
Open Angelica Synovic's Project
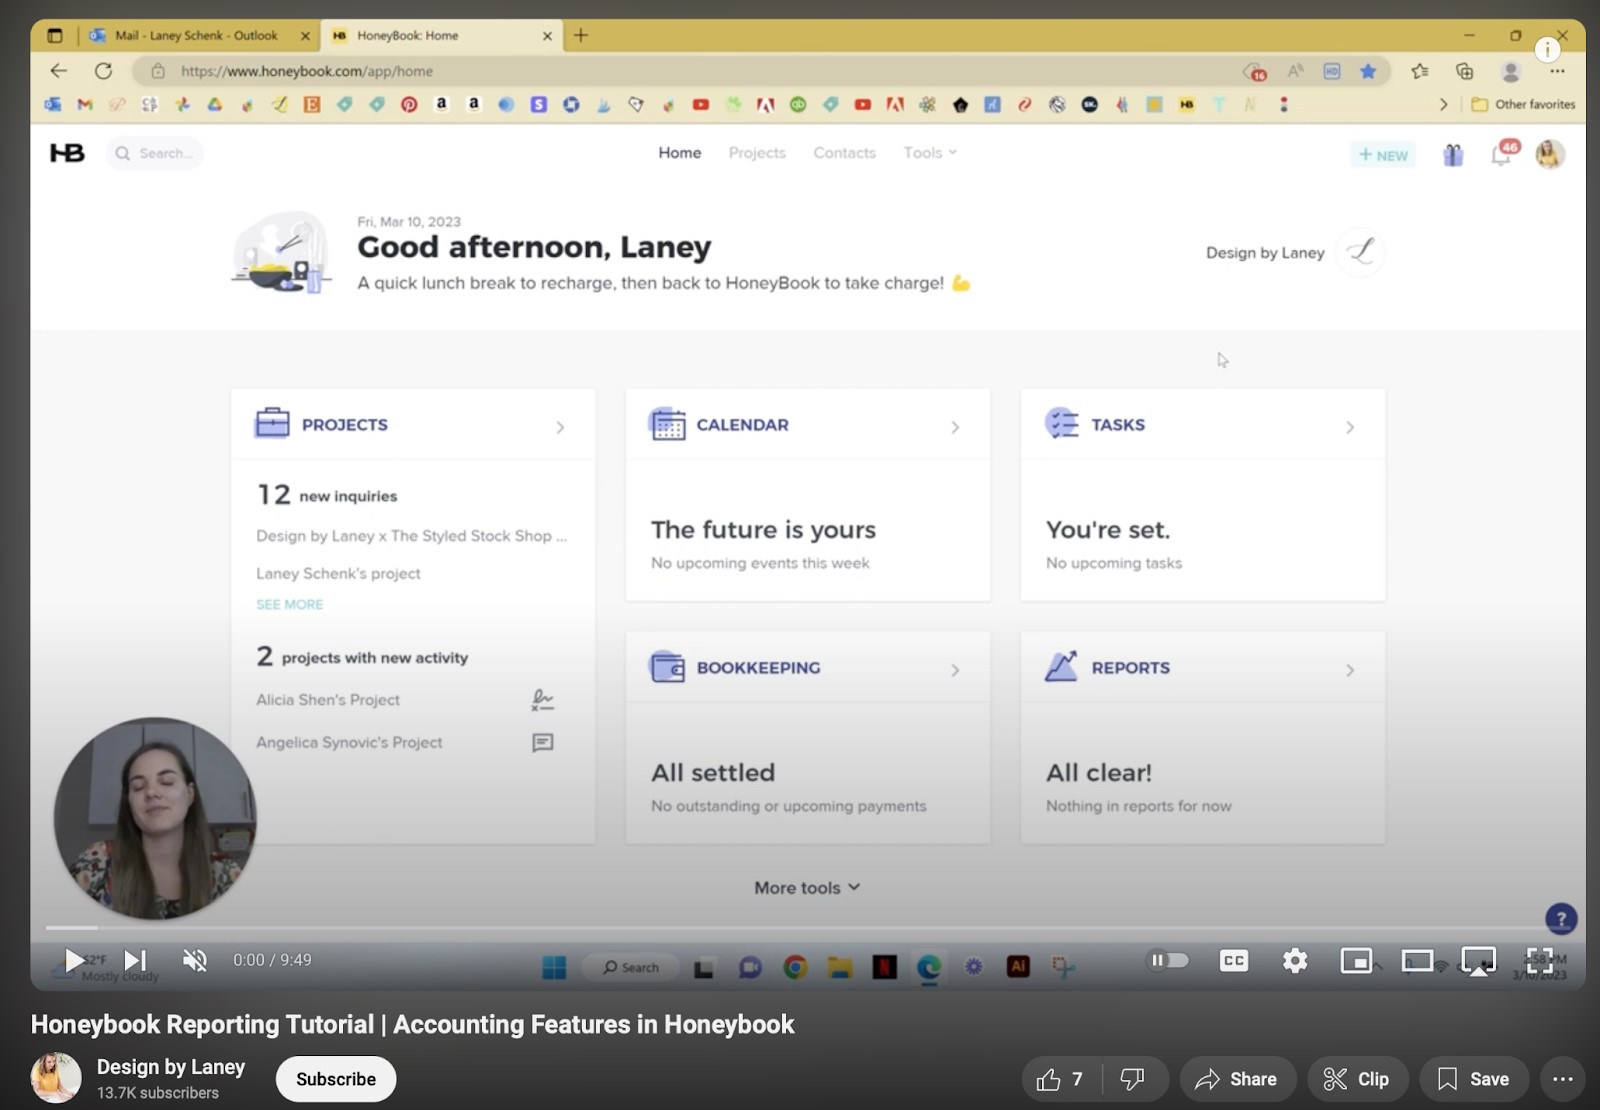point(349,743)
